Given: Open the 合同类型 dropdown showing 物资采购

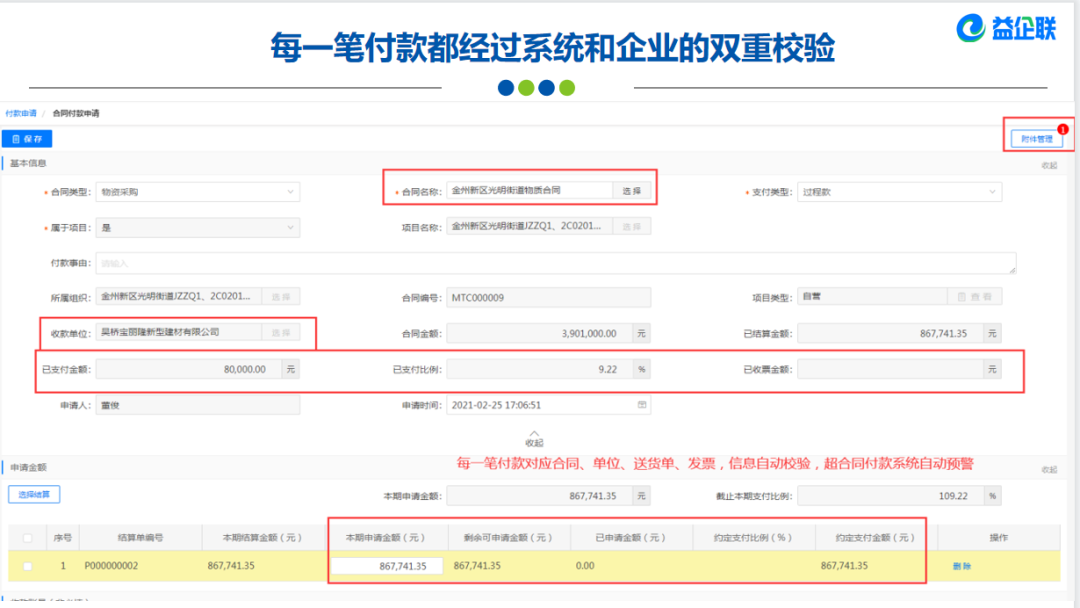Looking at the screenshot, I should pos(198,191).
